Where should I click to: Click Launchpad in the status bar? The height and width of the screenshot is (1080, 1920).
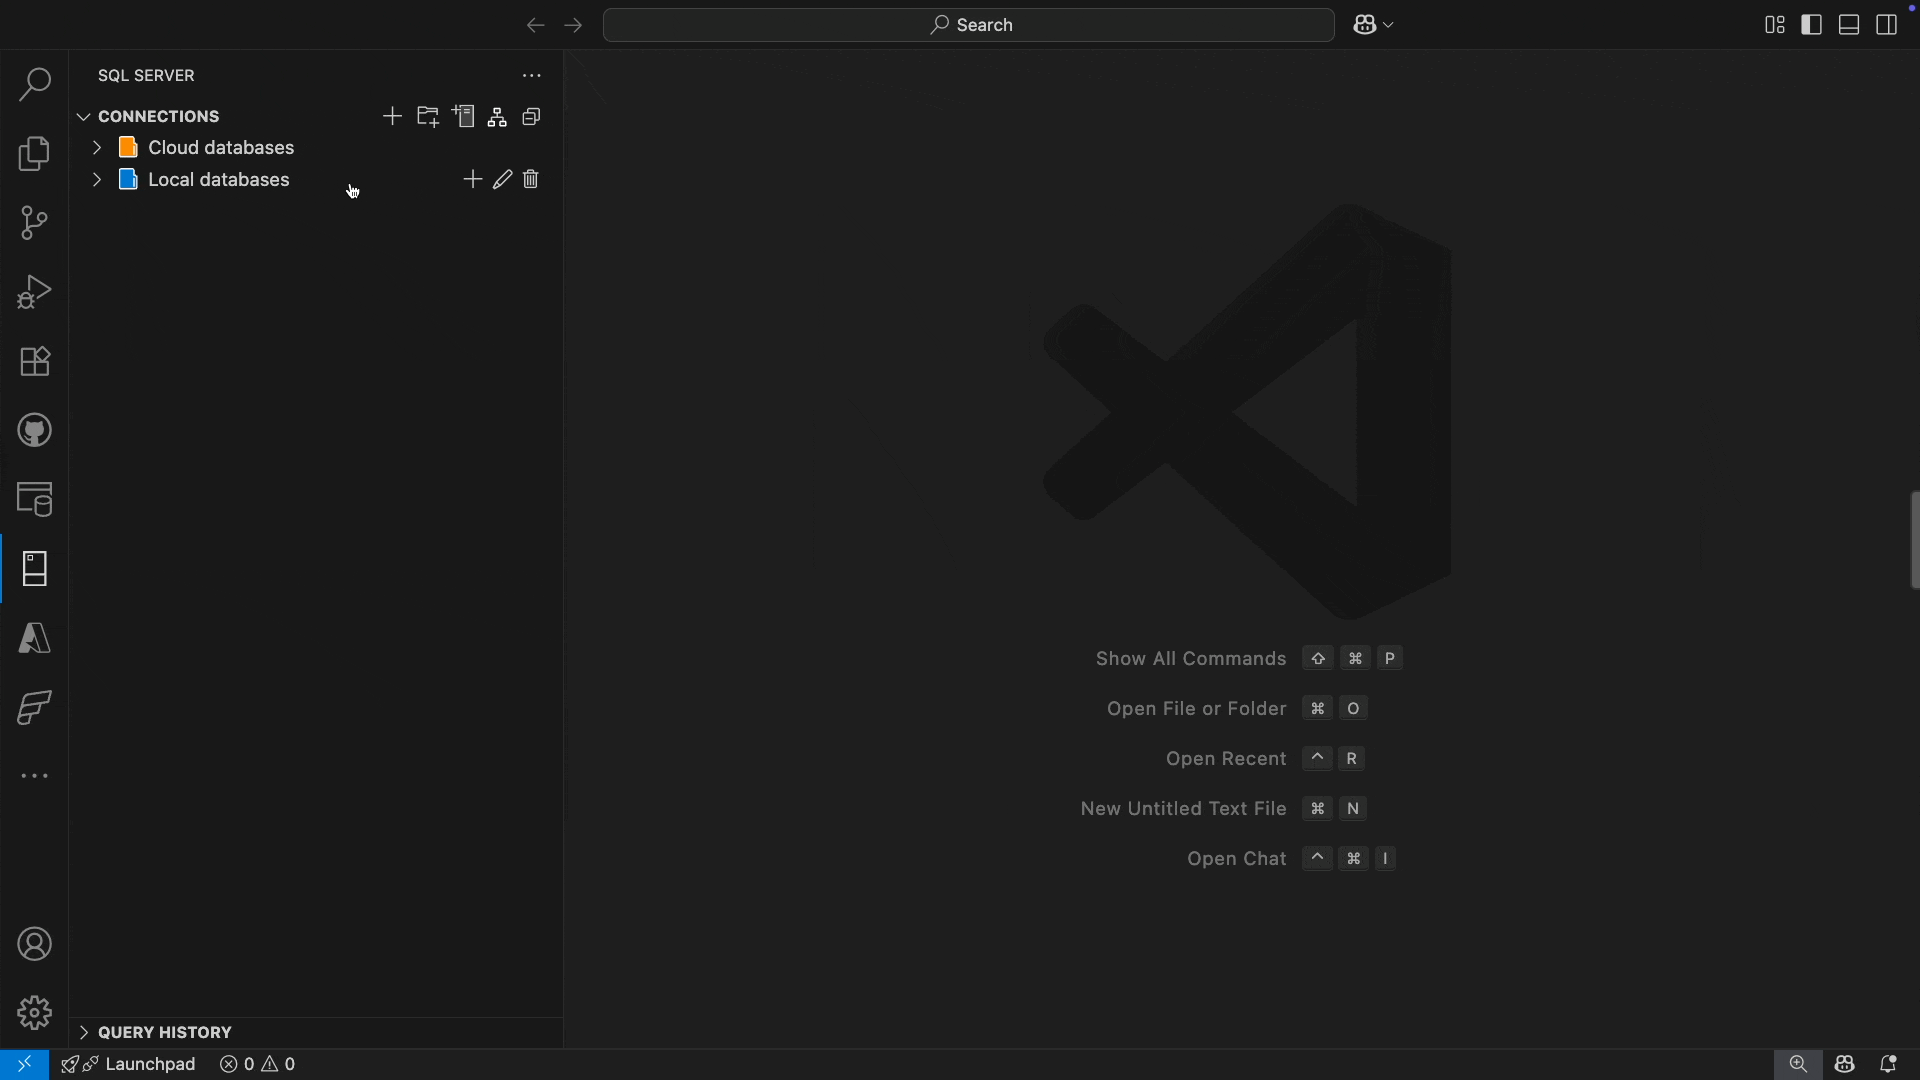(x=129, y=1064)
